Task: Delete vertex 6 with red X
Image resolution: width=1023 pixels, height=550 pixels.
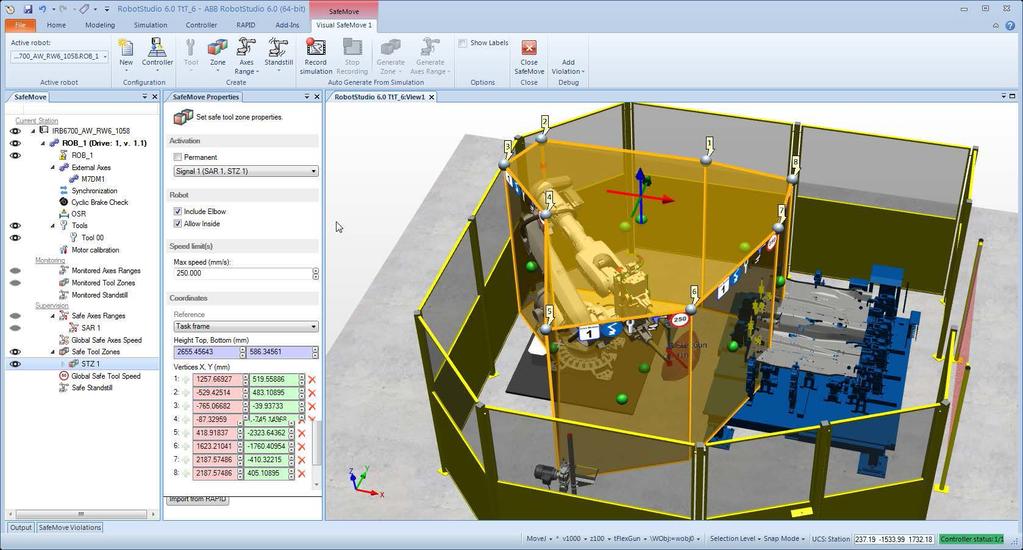Action: click(x=301, y=447)
